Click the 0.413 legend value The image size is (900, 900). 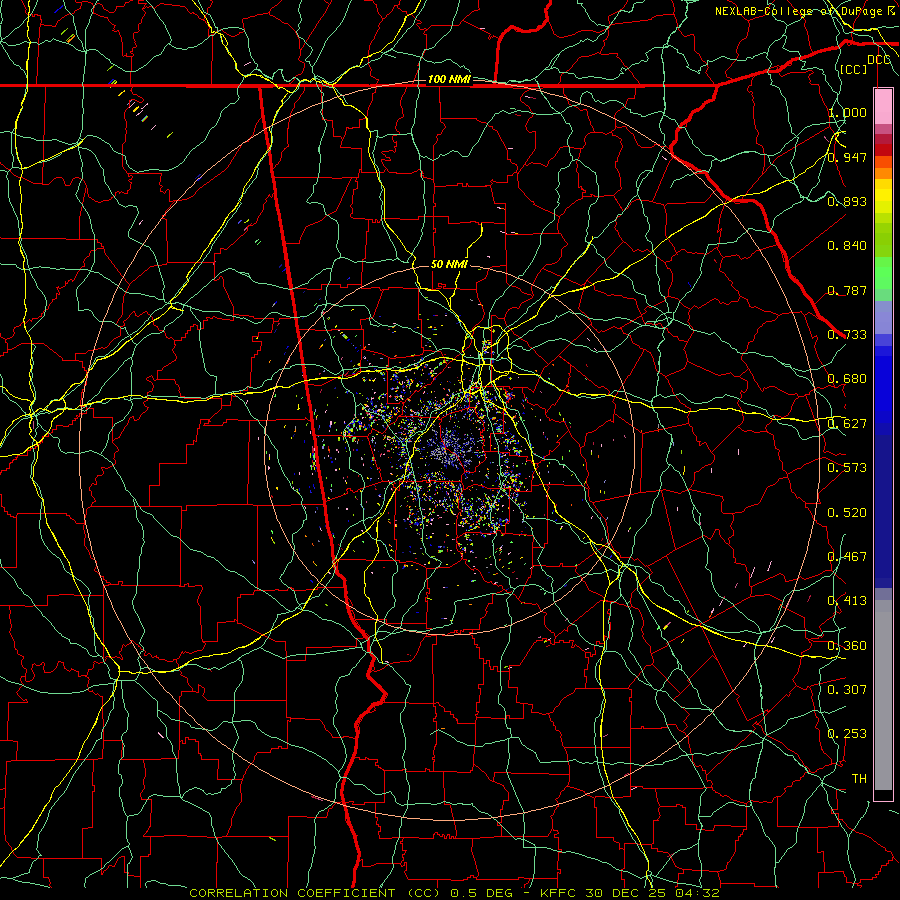click(847, 601)
